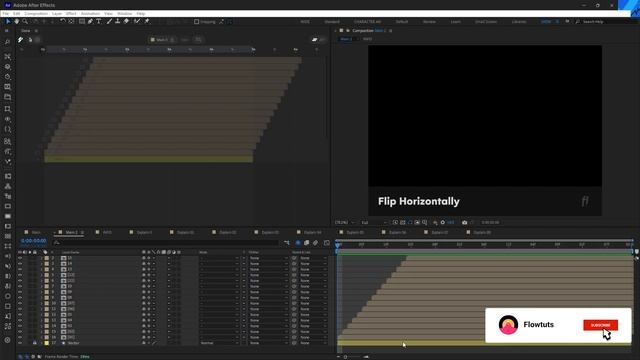Select the Clone Stamp tool
This screenshot has height=360, width=640.
[x=118, y=21]
